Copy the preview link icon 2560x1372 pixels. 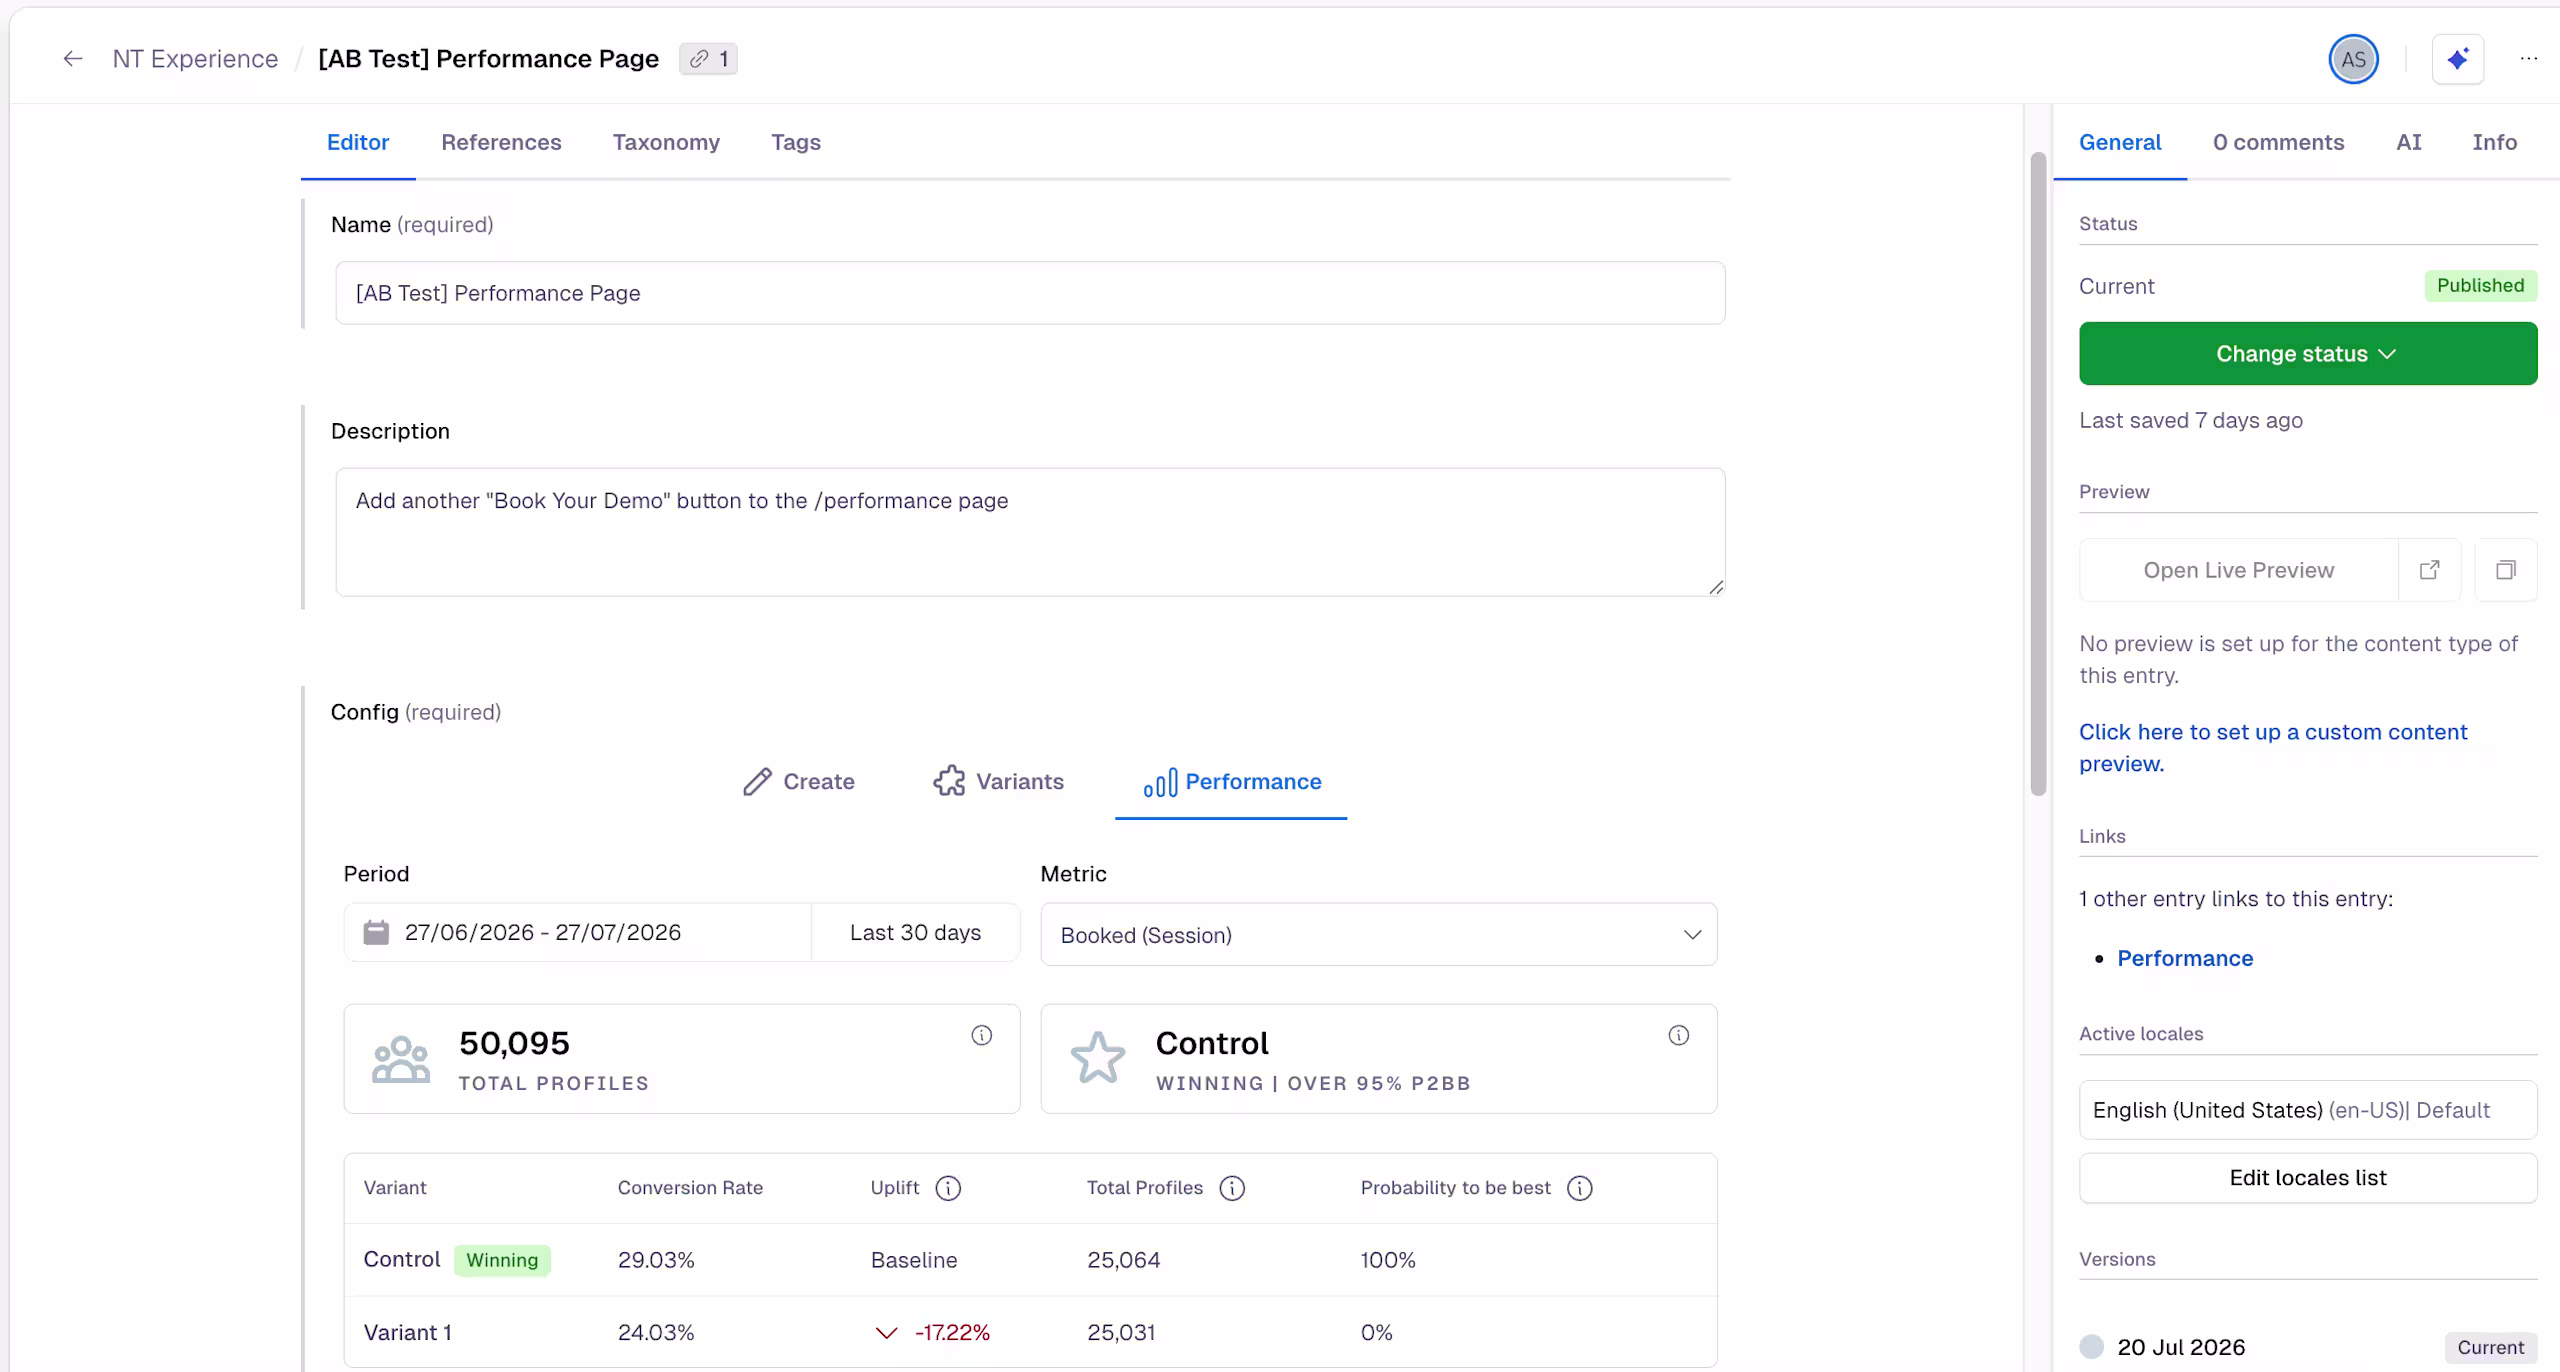2505,570
